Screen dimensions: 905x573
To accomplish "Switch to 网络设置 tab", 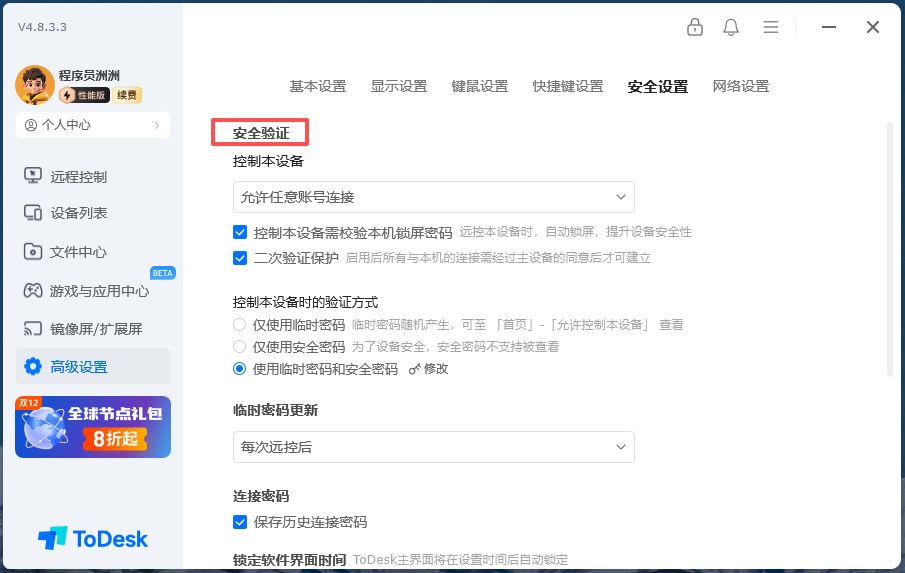I will (x=741, y=87).
